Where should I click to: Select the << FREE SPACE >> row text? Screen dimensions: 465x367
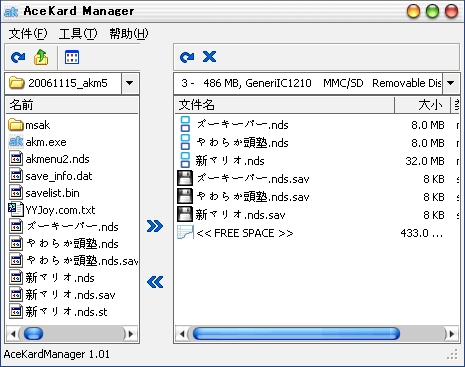[245, 233]
